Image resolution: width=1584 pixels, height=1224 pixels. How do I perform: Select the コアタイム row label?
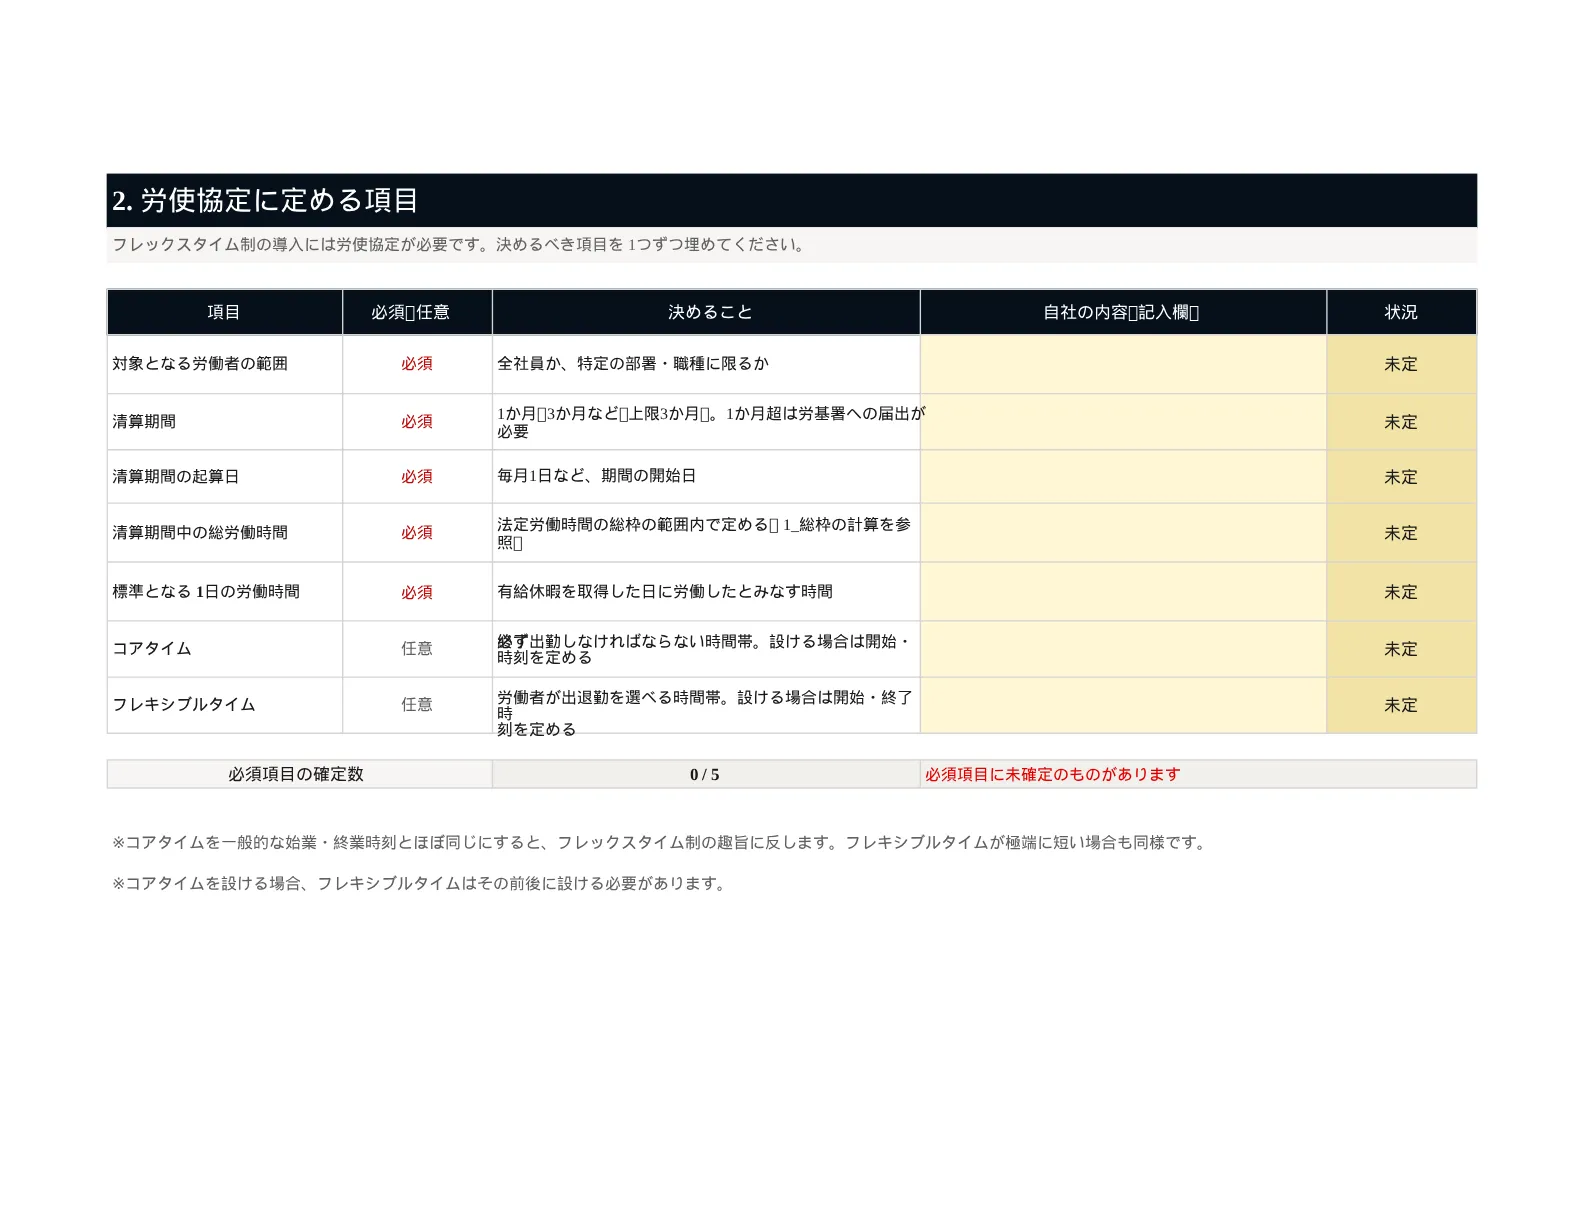point(224,649)
